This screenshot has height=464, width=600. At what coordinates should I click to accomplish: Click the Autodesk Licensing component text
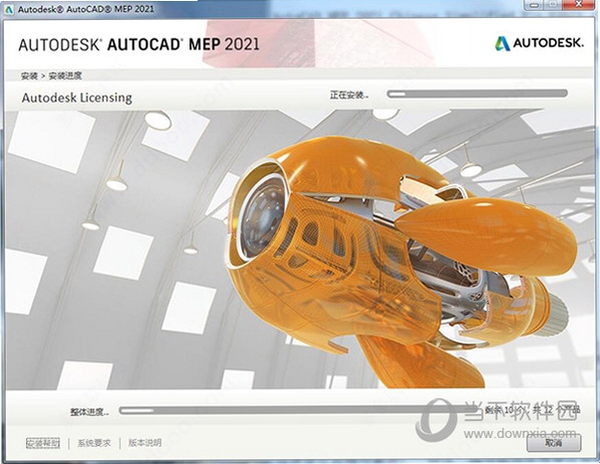(77, 98)
